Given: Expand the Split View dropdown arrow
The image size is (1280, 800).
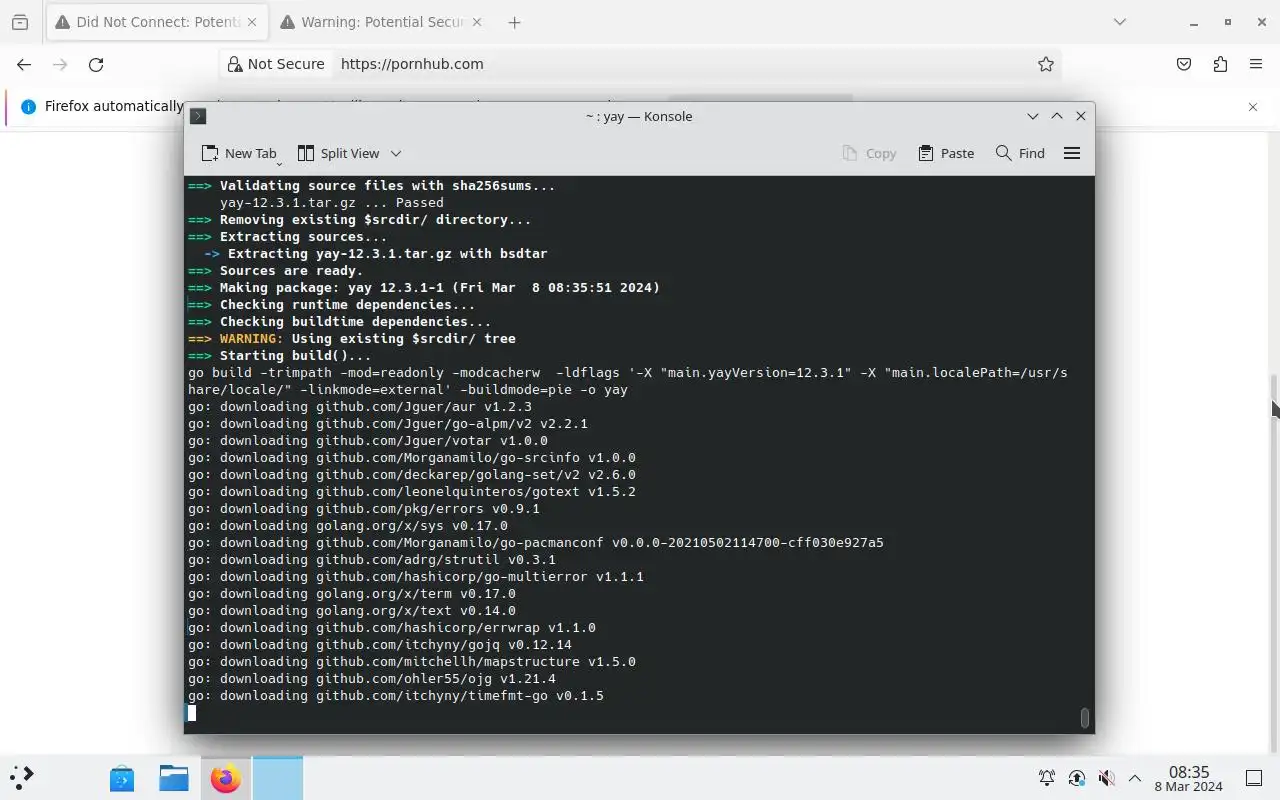Looking at the screenshot, I should (396, 153).
